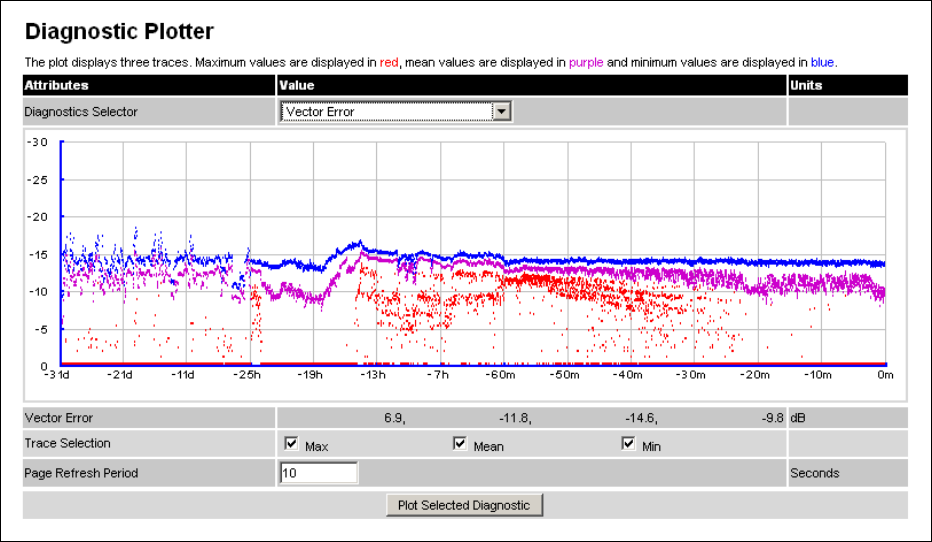Click the word red in description
The image size is (932, 542).
[389, 62]
